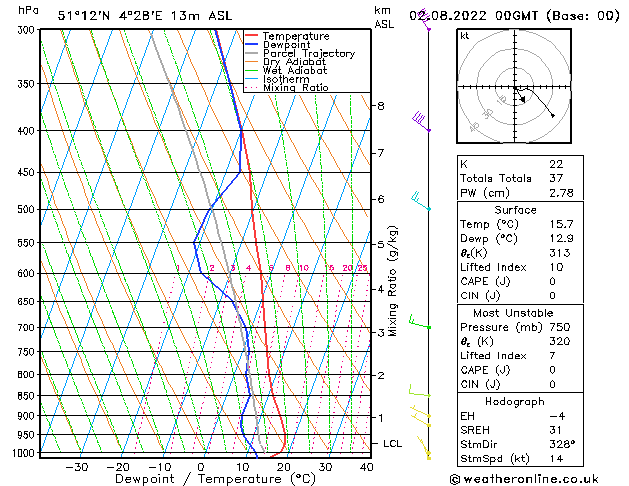Image resolution: width=629 pixels, height=486 pixels.
Task: Click the Surface θe value '313'
Action: click(560, 253)
